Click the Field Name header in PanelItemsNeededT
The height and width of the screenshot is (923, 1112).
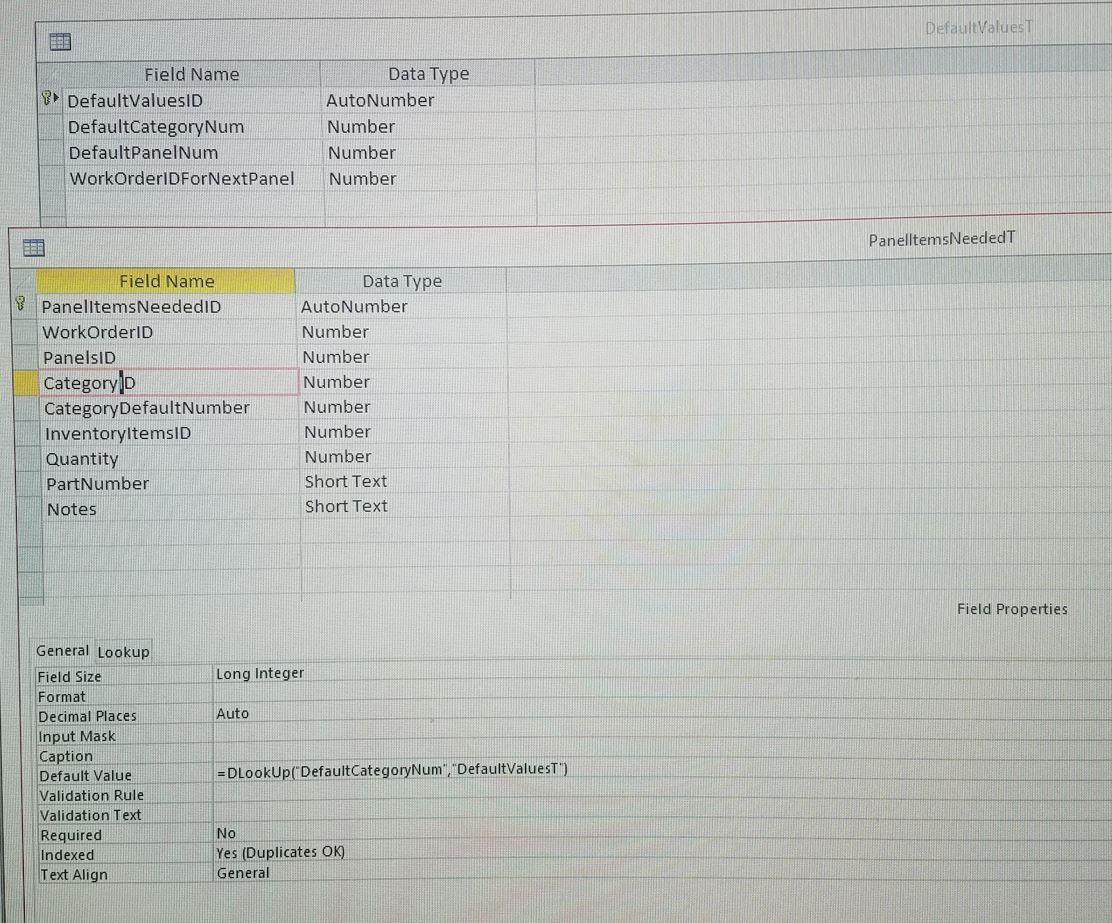coord(166,281)
